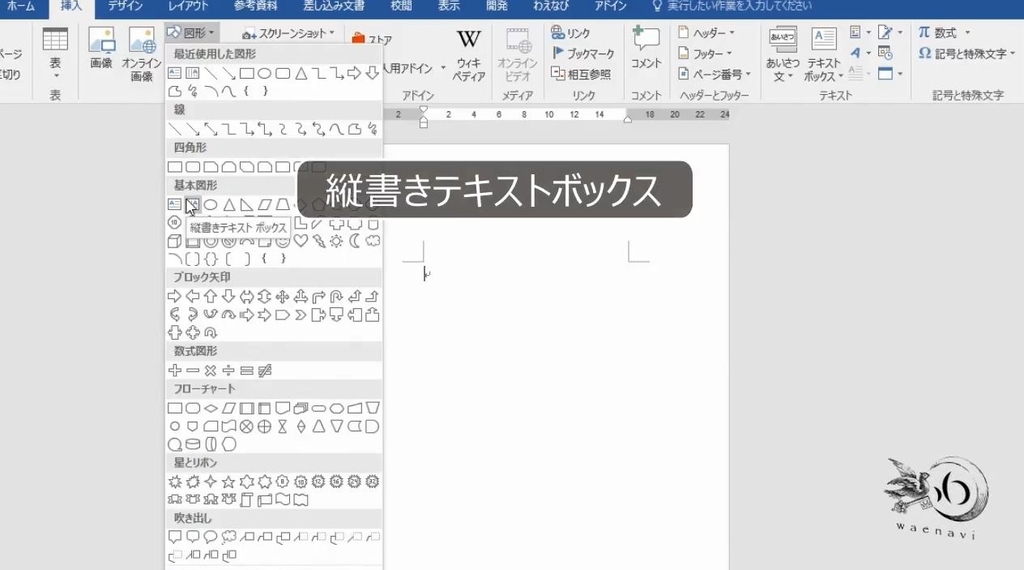The image size is (1024, 570).
Task: Click the ブックマーク button
Action: [583, 54]
